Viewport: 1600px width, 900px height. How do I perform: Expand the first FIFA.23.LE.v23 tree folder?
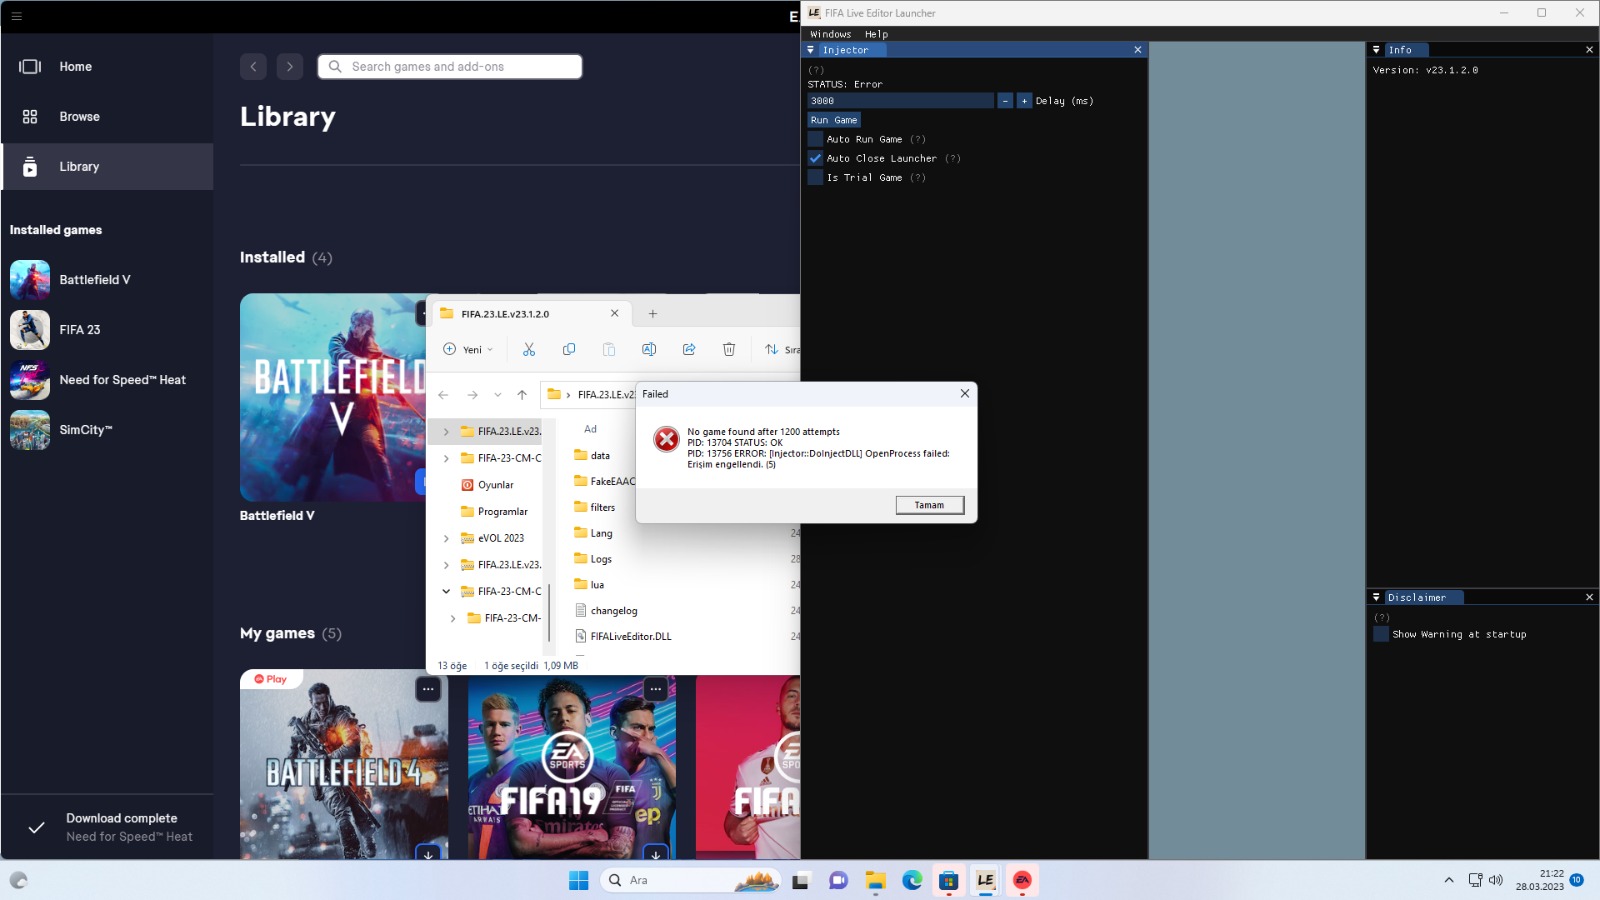click(x=446, y=432)
